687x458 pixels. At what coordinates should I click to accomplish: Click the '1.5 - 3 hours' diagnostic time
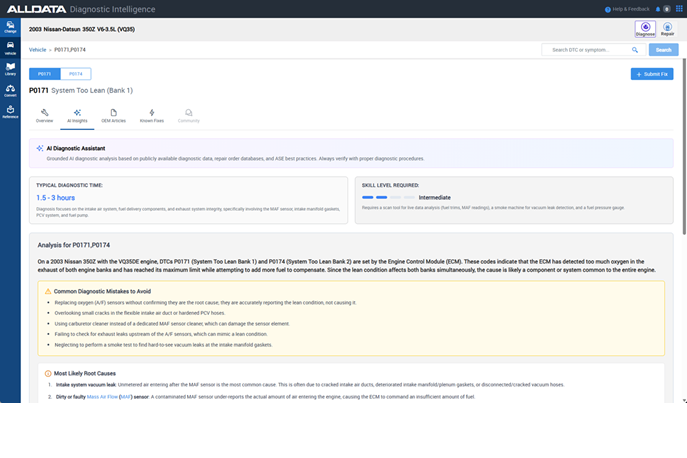pyautogui.click(x=56, y=198)
